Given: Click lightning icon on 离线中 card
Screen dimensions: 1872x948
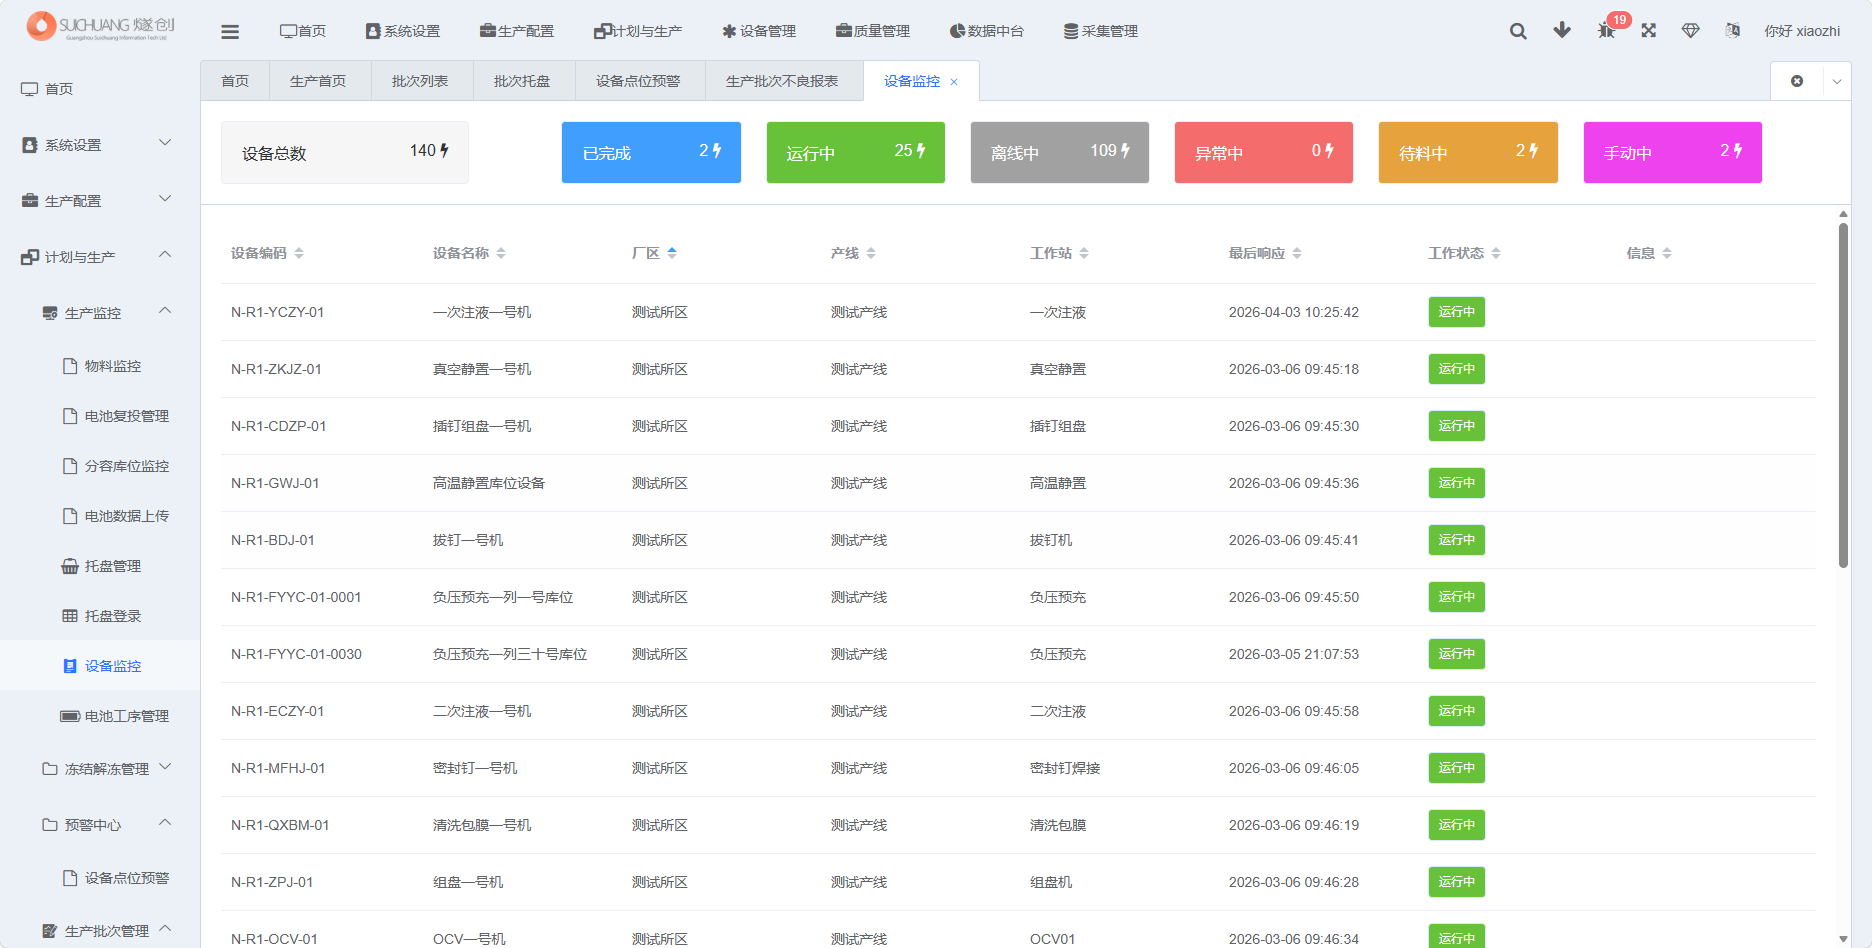Looking at the screenshot, I should click(x=1125, y=151).
